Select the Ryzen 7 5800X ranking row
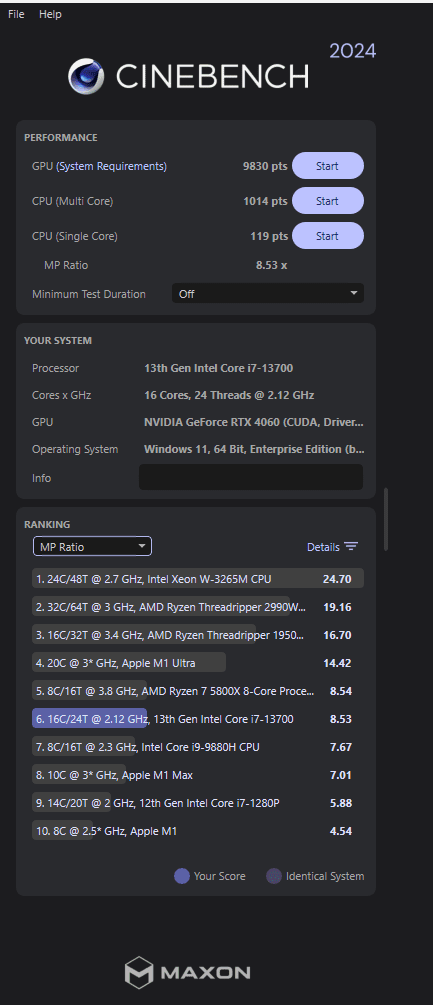Screen dimensions: 433x1005 click(x=198, y=691)
